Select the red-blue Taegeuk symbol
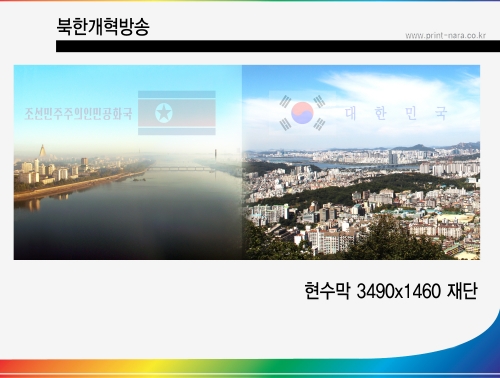500x378 pixels. [302, 113]
